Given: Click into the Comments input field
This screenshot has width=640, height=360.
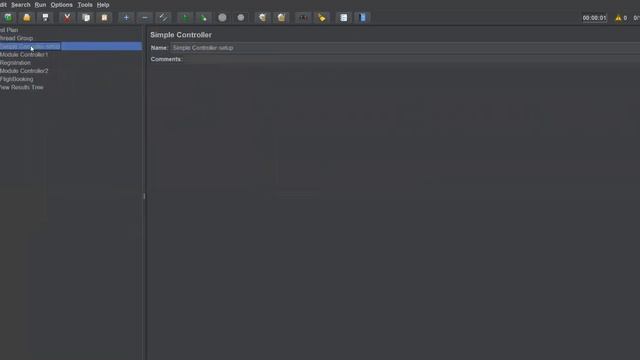Looking at the screenshot, I should pyautogui.click(x=411, y=59).
